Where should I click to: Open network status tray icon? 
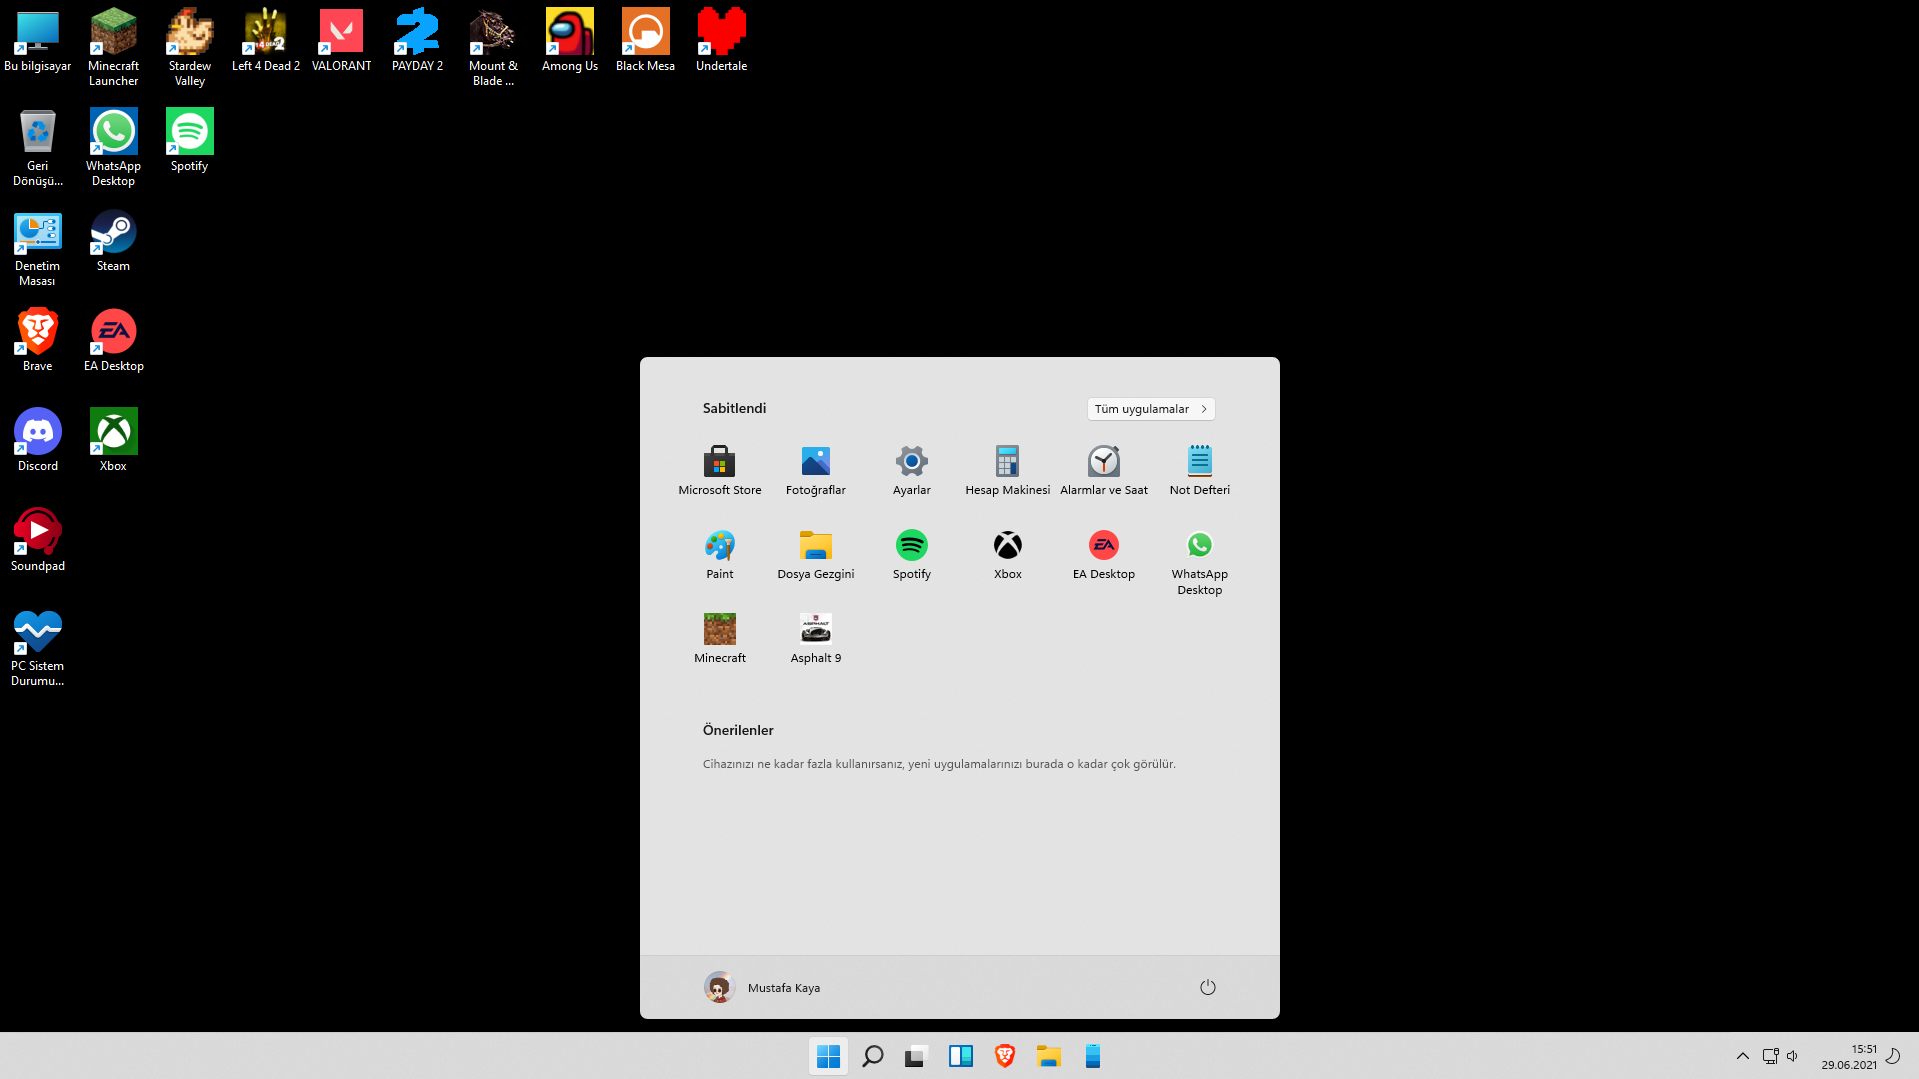(x=1770, y=1056)
